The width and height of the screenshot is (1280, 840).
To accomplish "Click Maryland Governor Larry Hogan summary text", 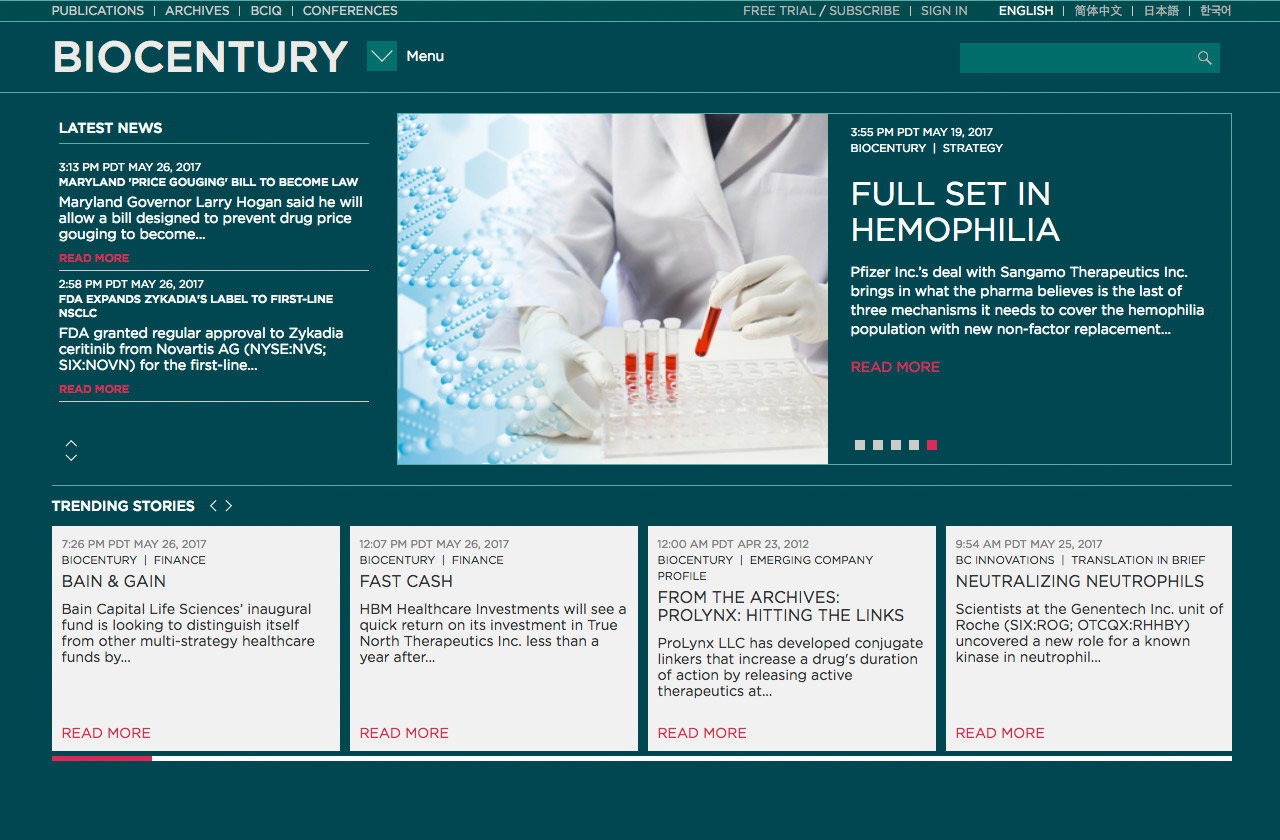I will point(211,218).
